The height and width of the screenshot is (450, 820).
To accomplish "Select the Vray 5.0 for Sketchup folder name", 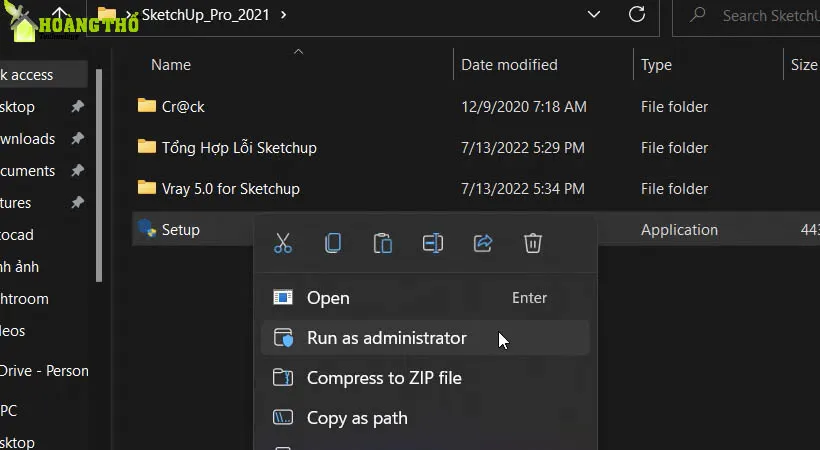I will click(231, 189).
